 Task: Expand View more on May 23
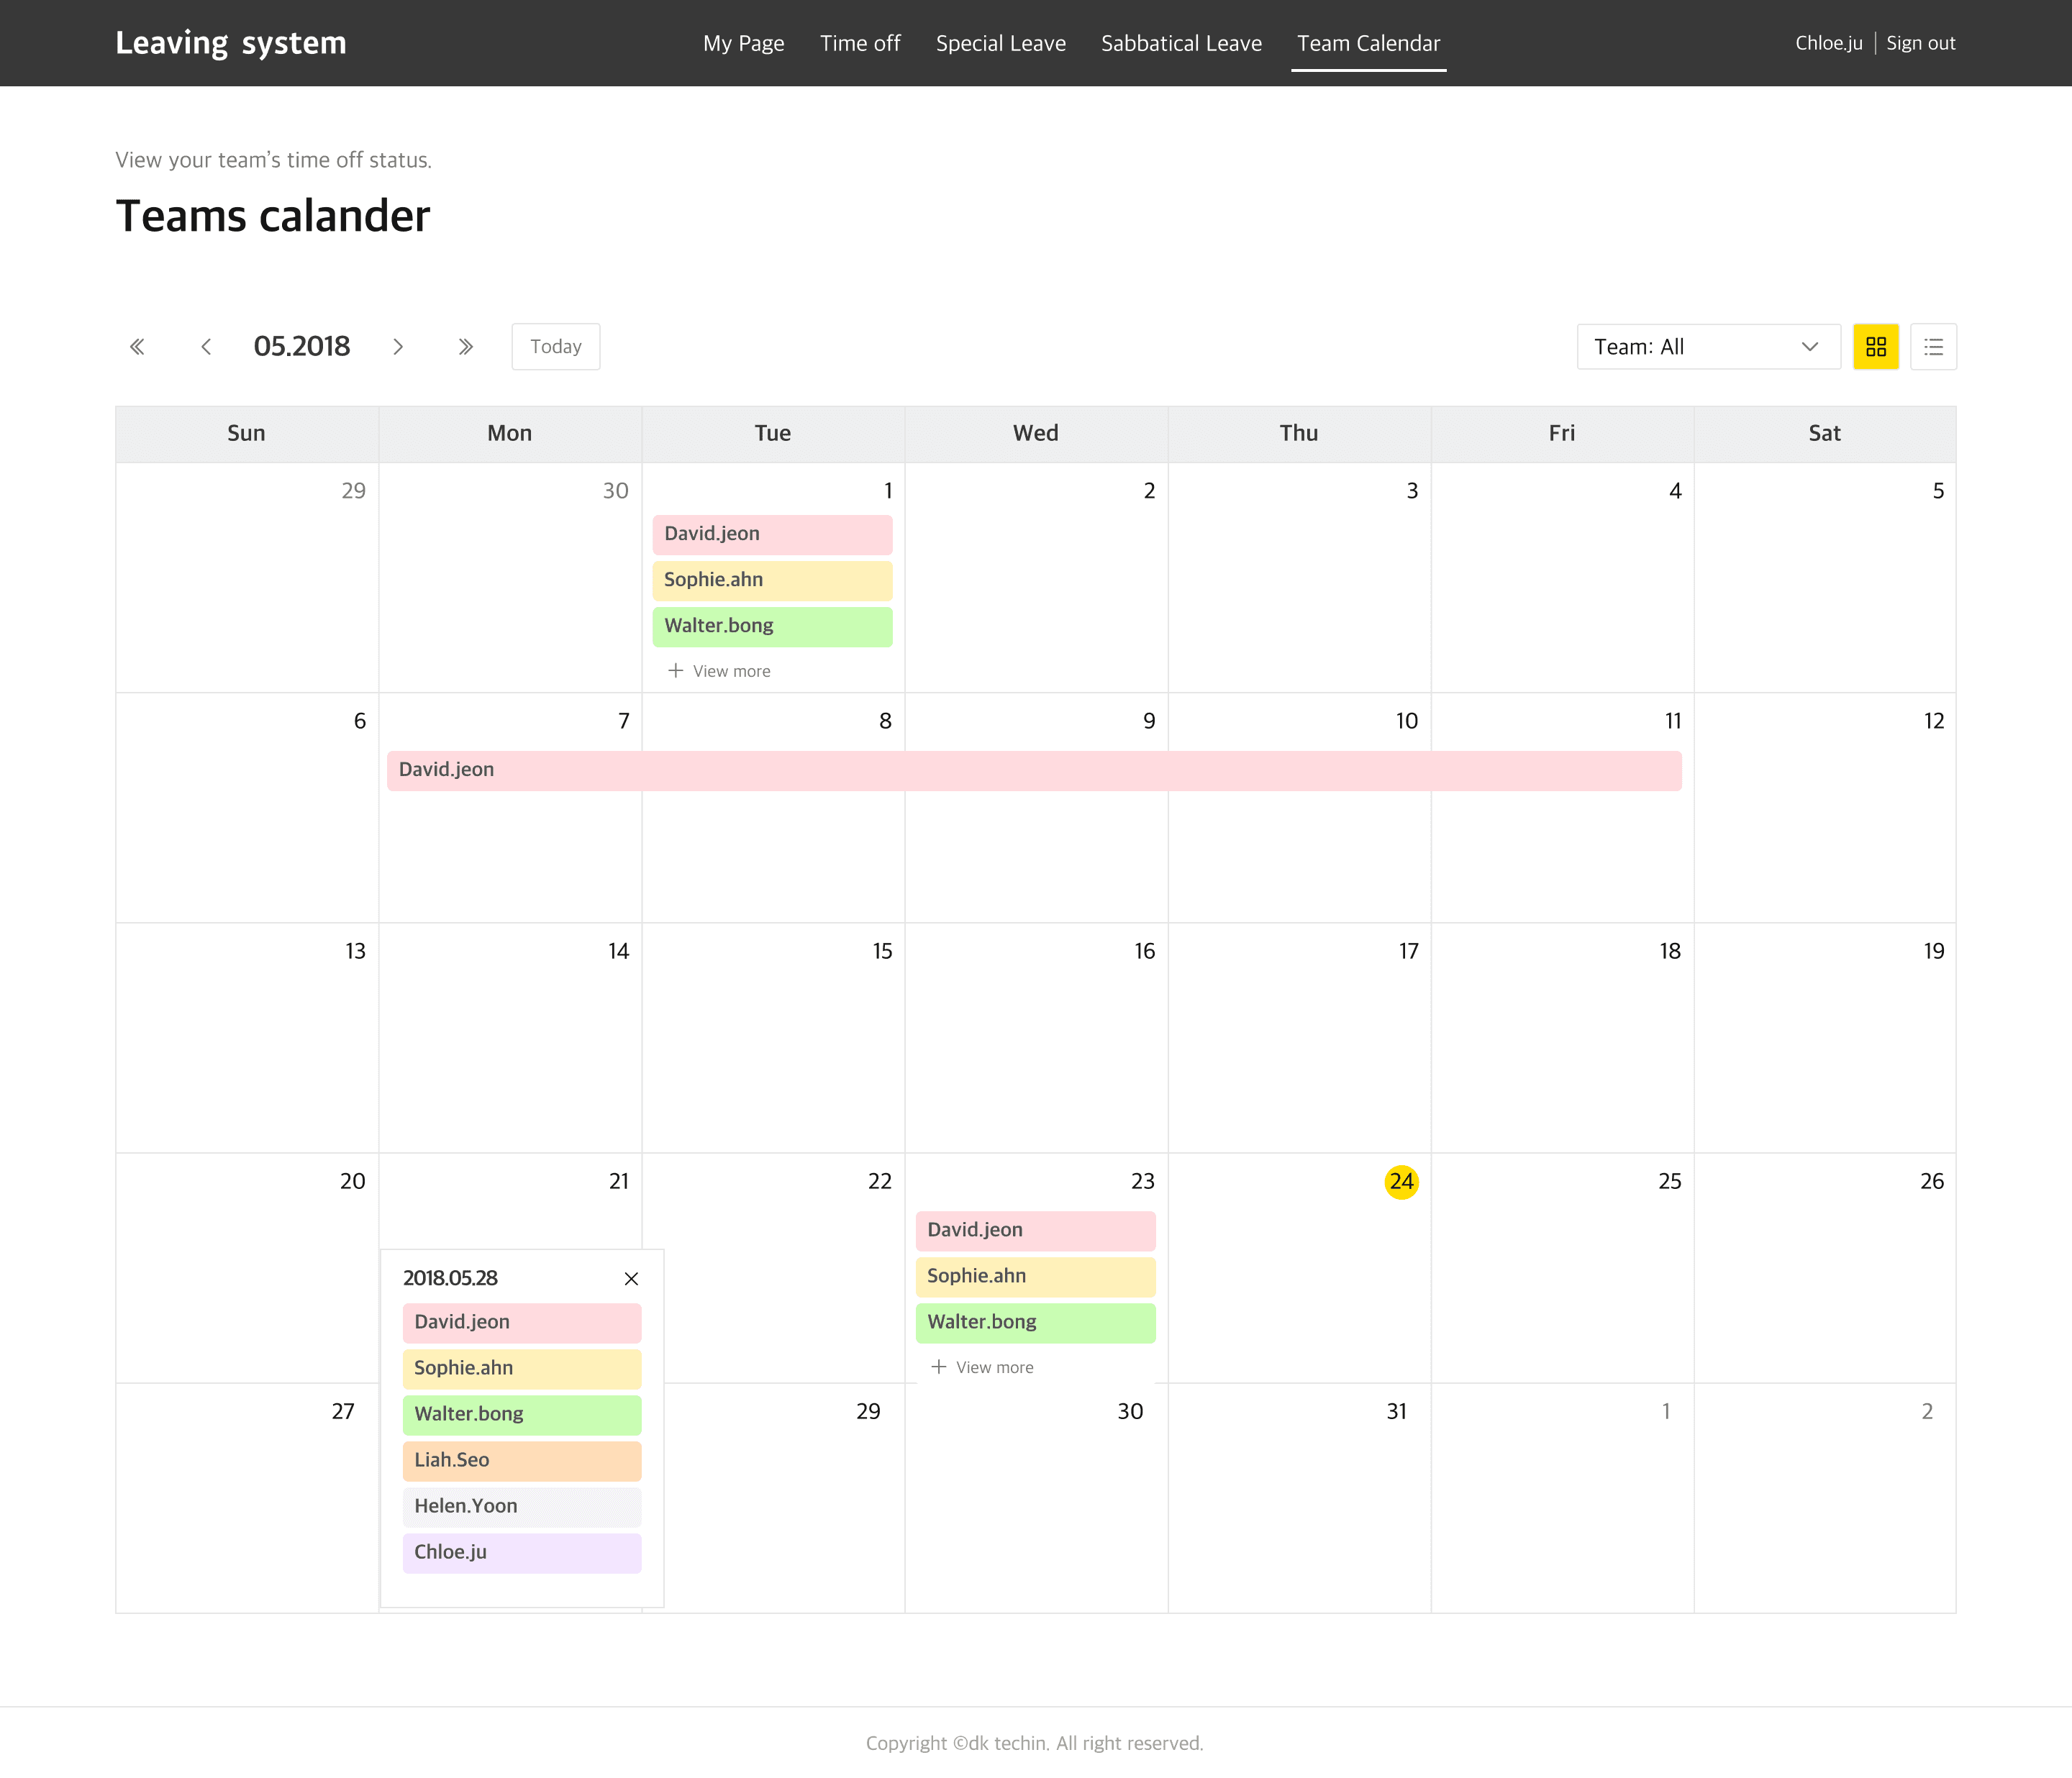tap(982, 1367)
